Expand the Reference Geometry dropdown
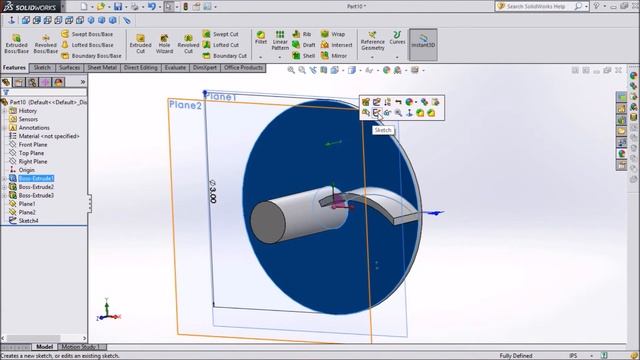The width and height of the screenshot is (640, 360). pos(372,57)
